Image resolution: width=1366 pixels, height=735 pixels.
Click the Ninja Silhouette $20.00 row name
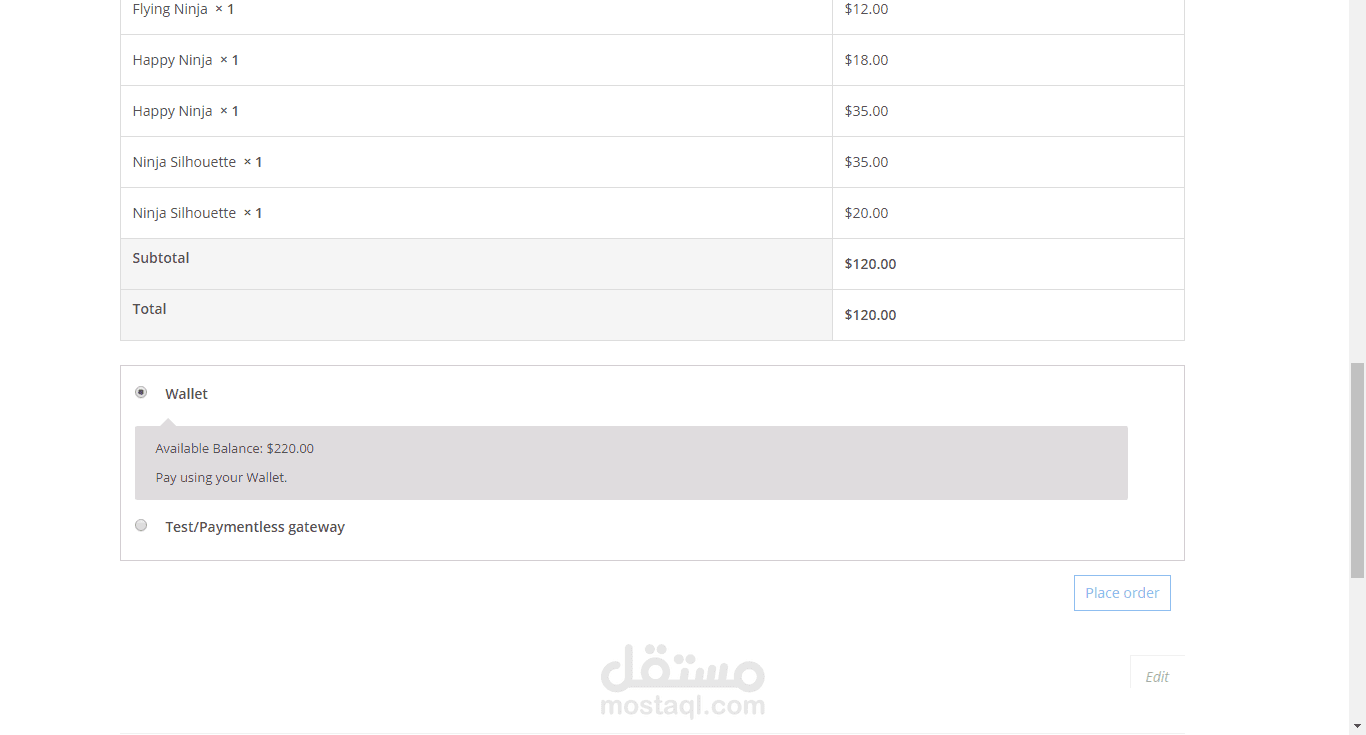(184, 213)
